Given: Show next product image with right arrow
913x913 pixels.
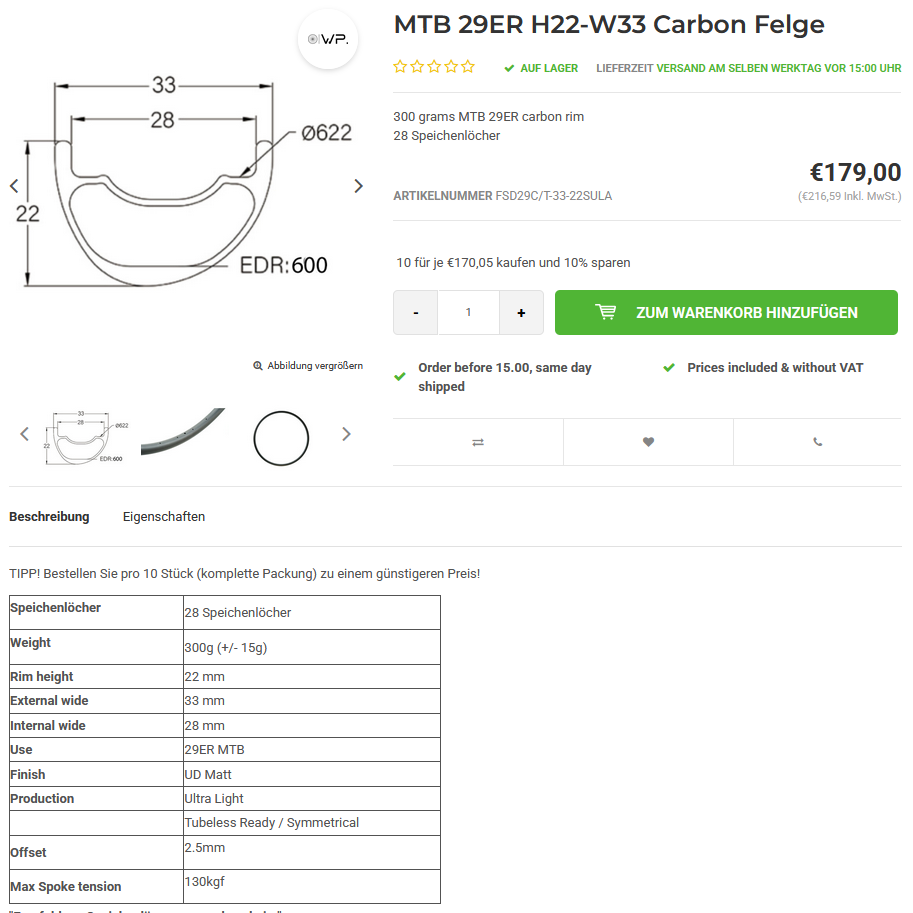Looking at the screenshot, I should 359,186.
